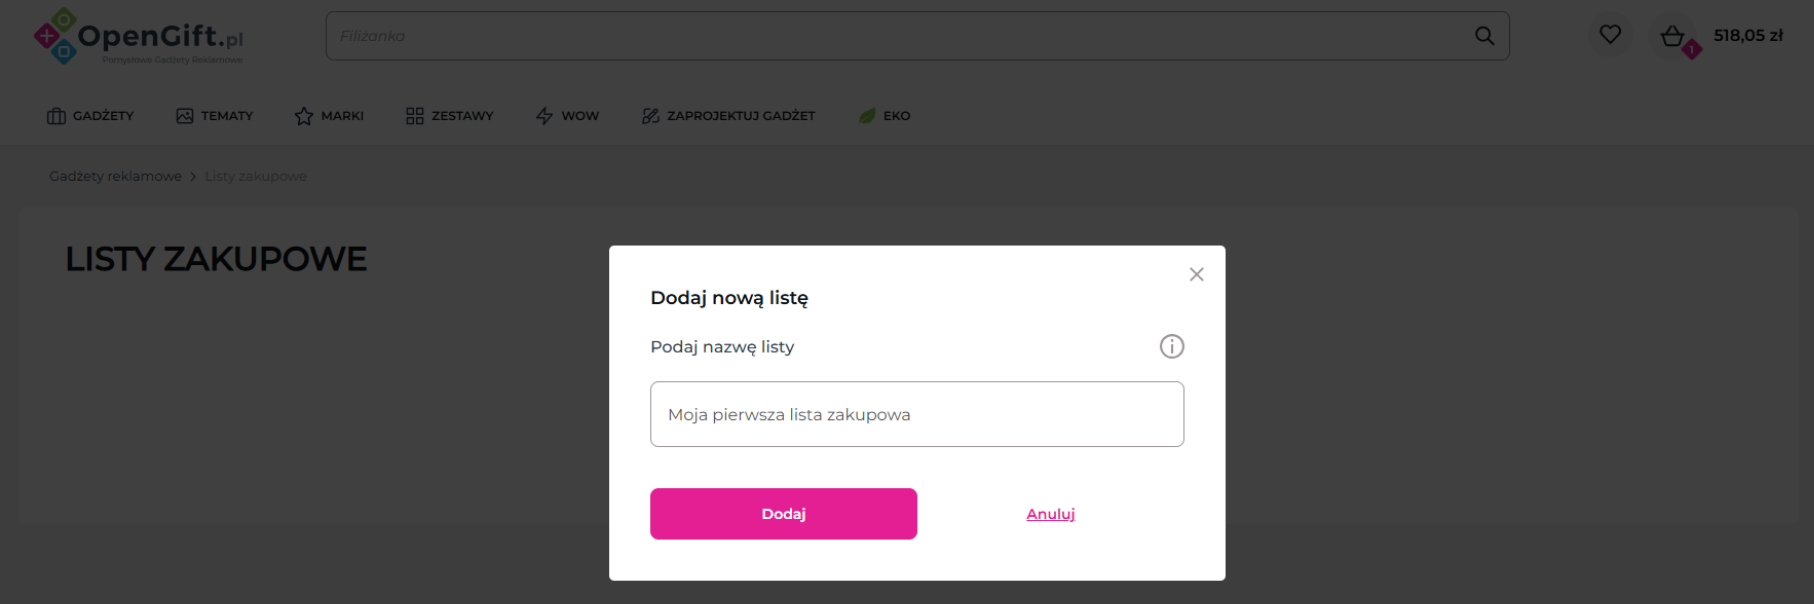Viewport: 1814px width, 604px height.
Task: Click the Marki star icon
Action: click(x=304, y=116)
